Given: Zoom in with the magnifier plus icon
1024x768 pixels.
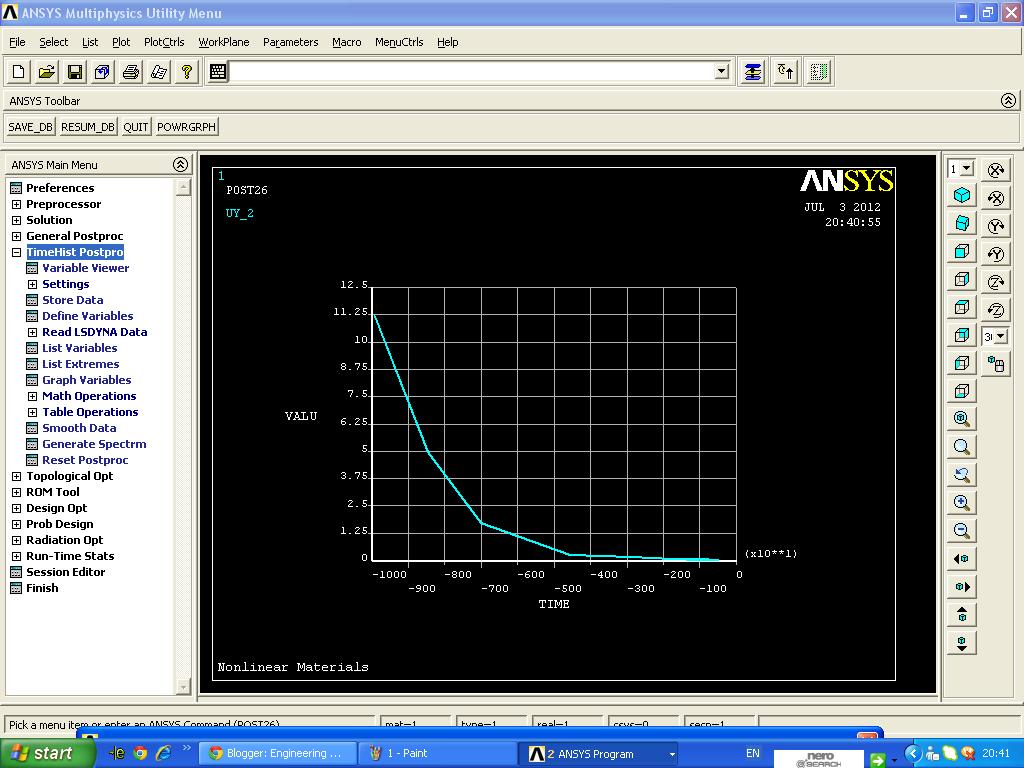Looking at the screenshot, I should 961,502.
